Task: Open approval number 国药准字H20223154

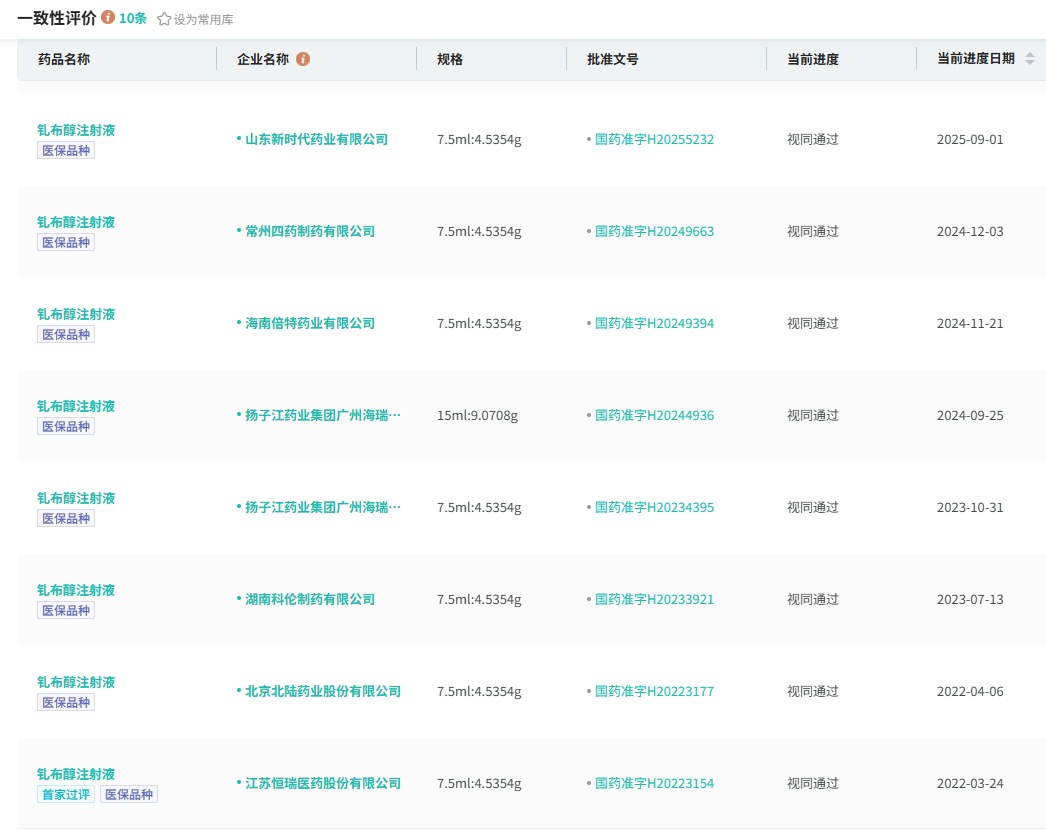Action: point(654,783)
